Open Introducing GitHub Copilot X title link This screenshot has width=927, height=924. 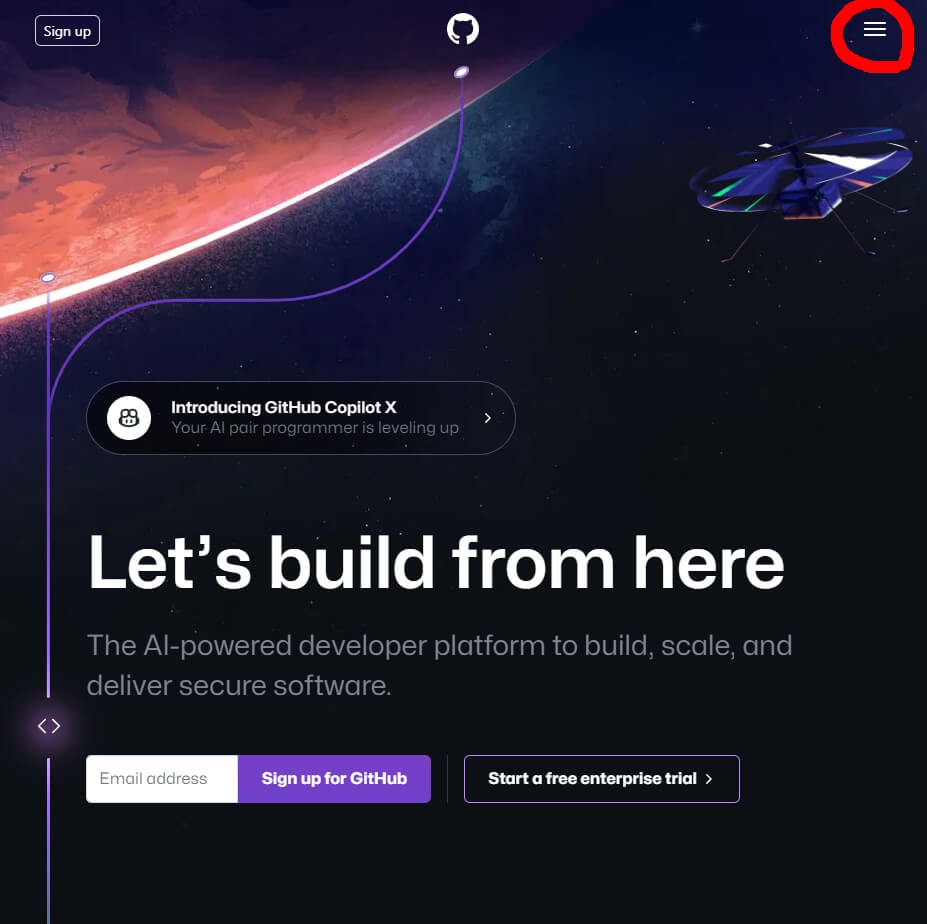[283, 407]
